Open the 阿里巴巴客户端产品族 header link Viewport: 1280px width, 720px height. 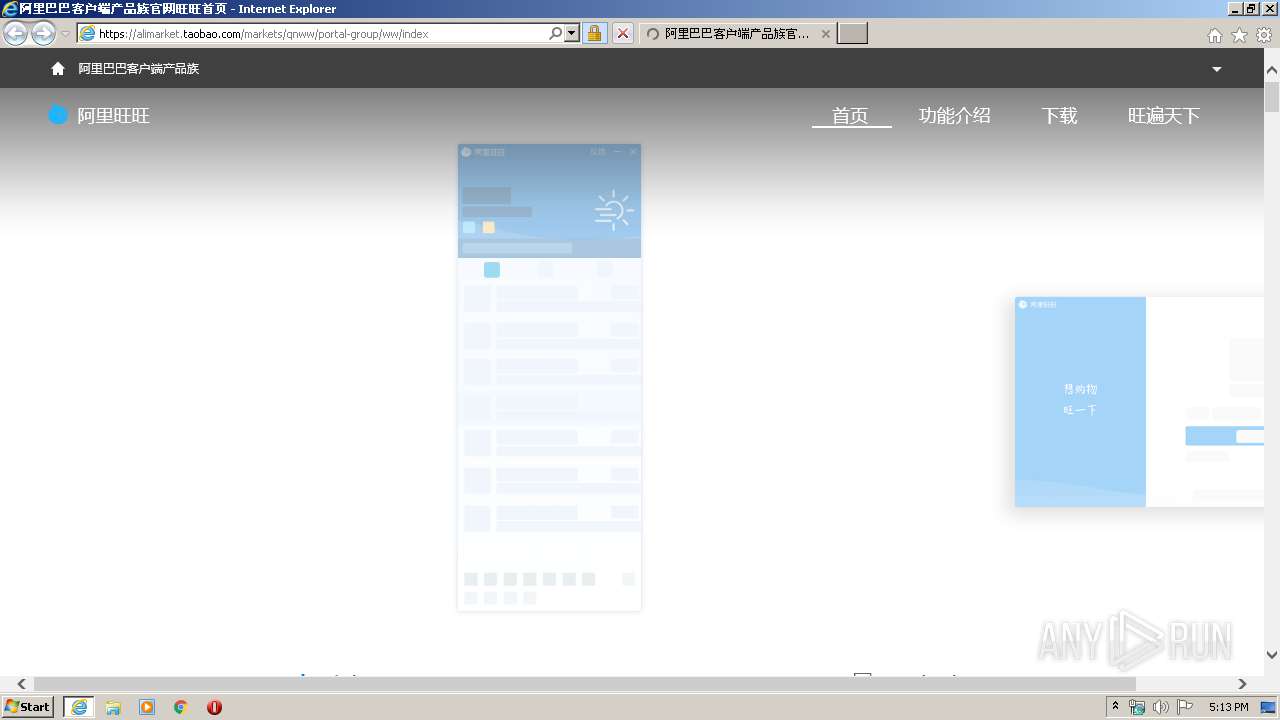coord(139,69)
